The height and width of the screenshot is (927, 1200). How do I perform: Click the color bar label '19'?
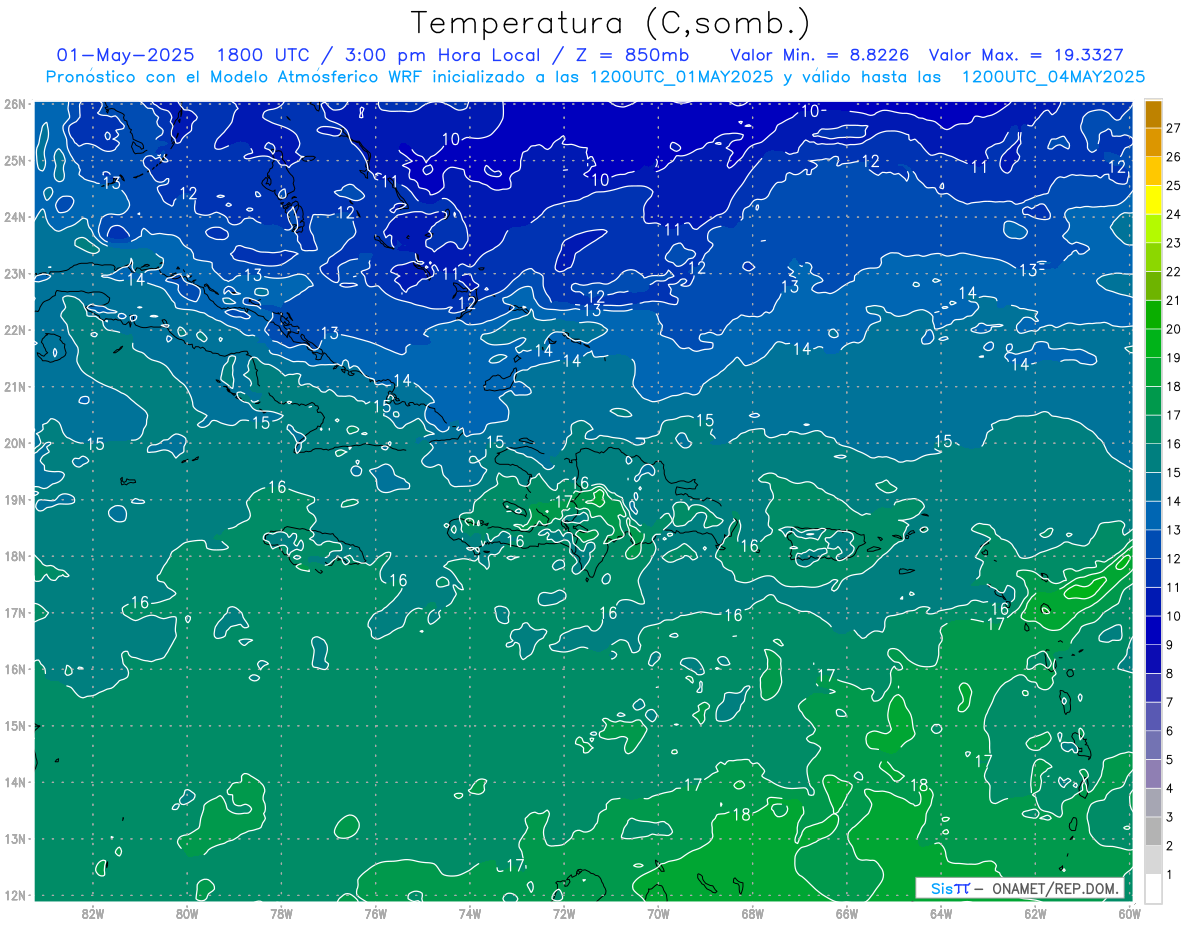pyautogui.click(x=1174, y=357)
